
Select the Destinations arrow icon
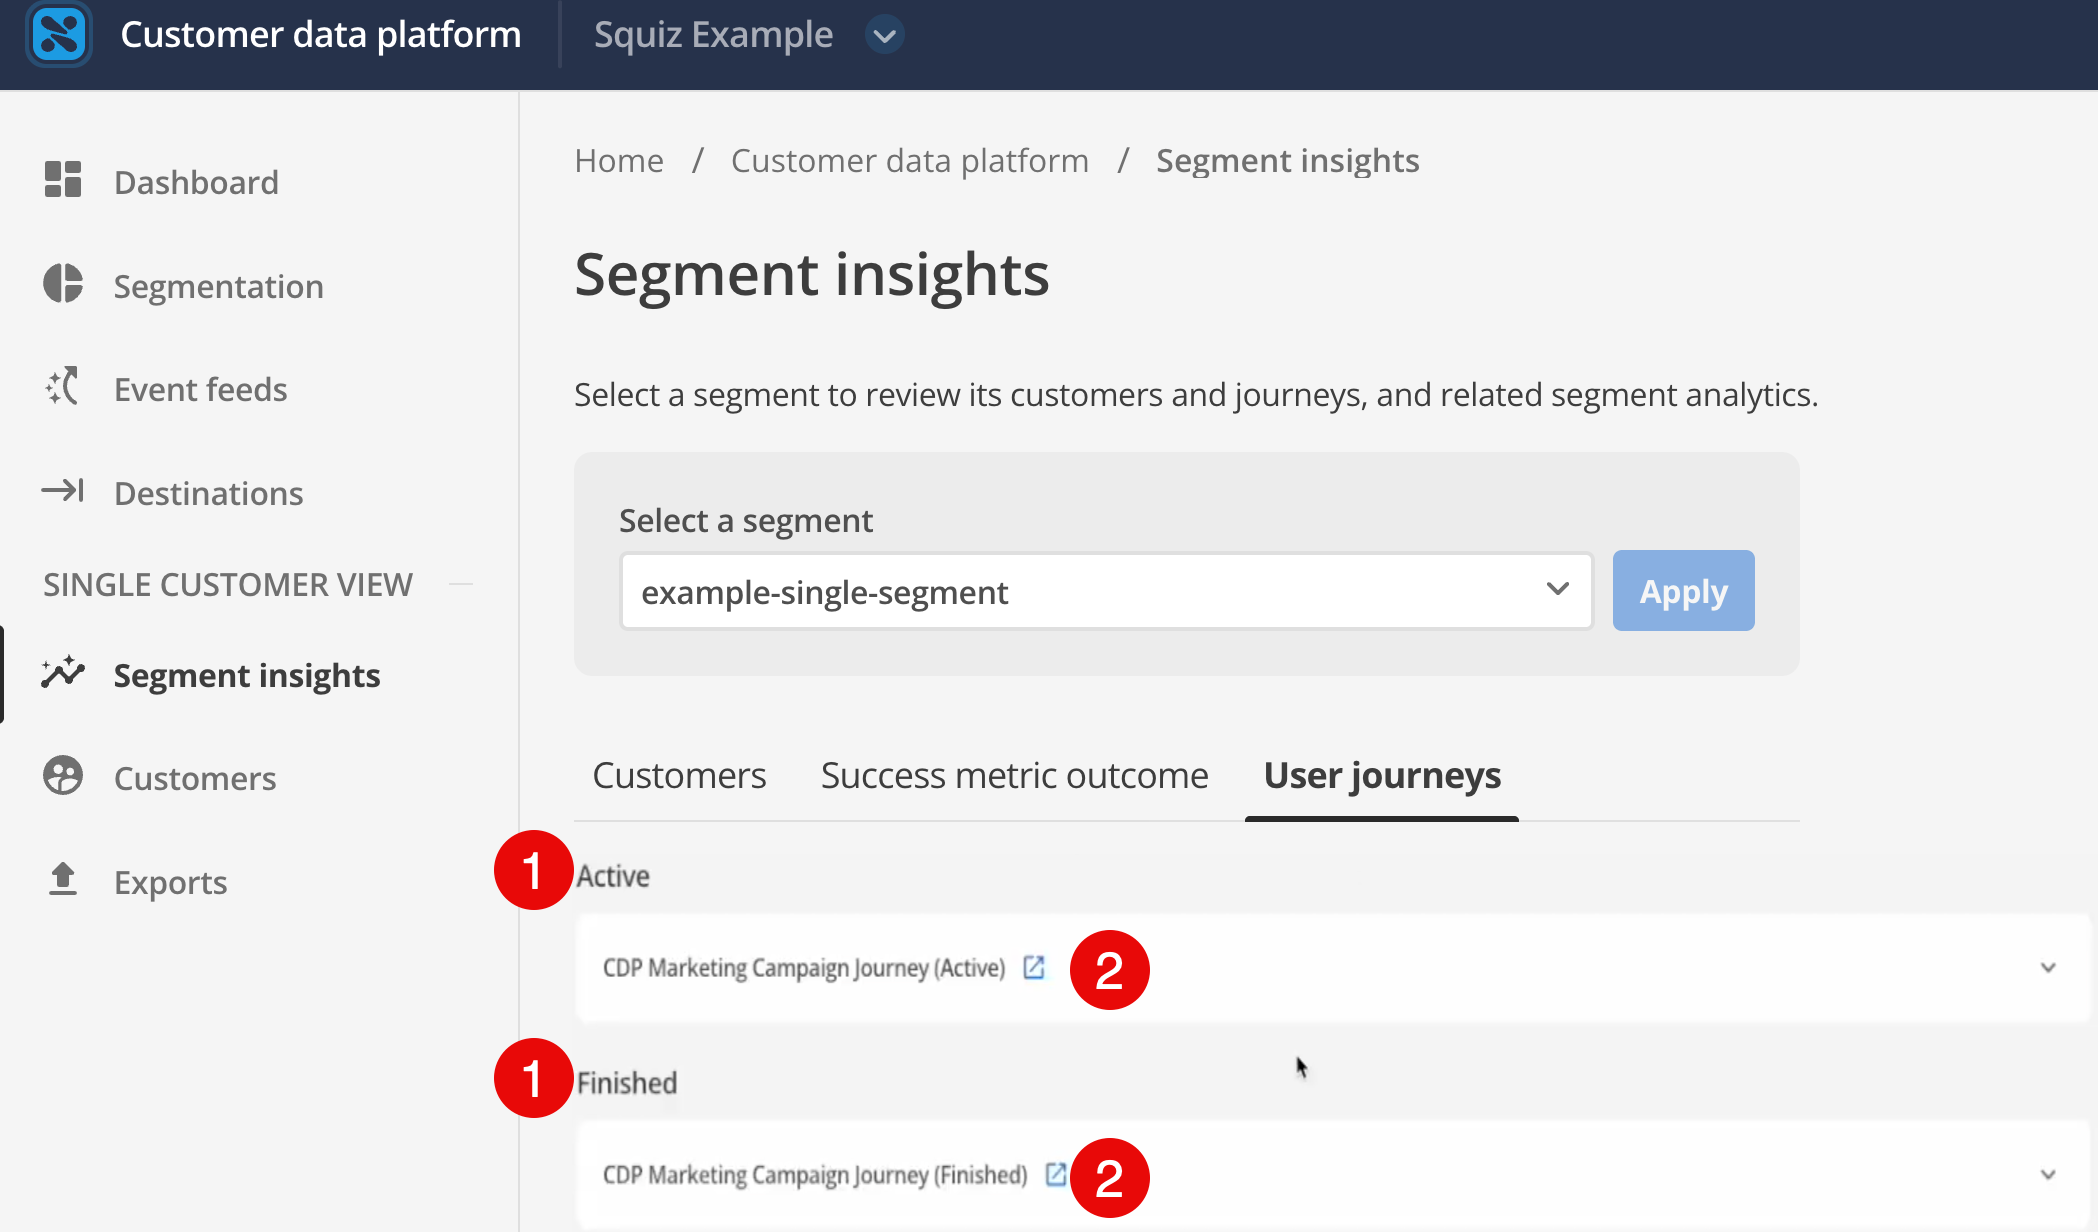62,491
